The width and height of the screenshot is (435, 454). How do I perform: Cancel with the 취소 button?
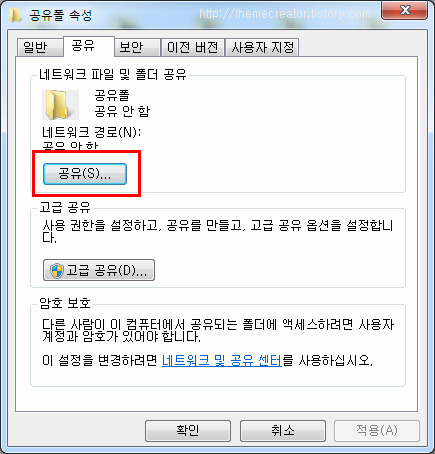click(x=283, y=431)
